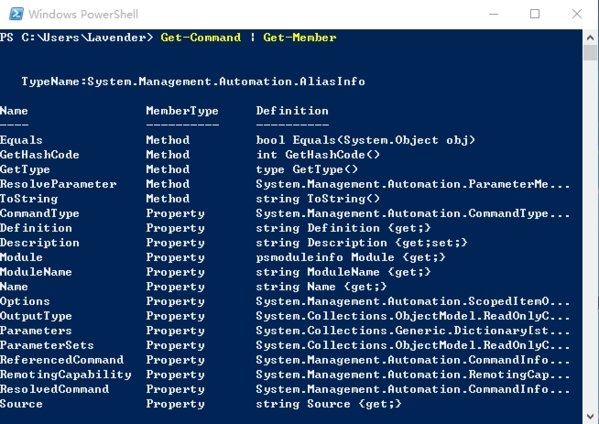
Task: Click the TypeName AliasInfo line
Action: pyautogui.click(x=193, y=81)
